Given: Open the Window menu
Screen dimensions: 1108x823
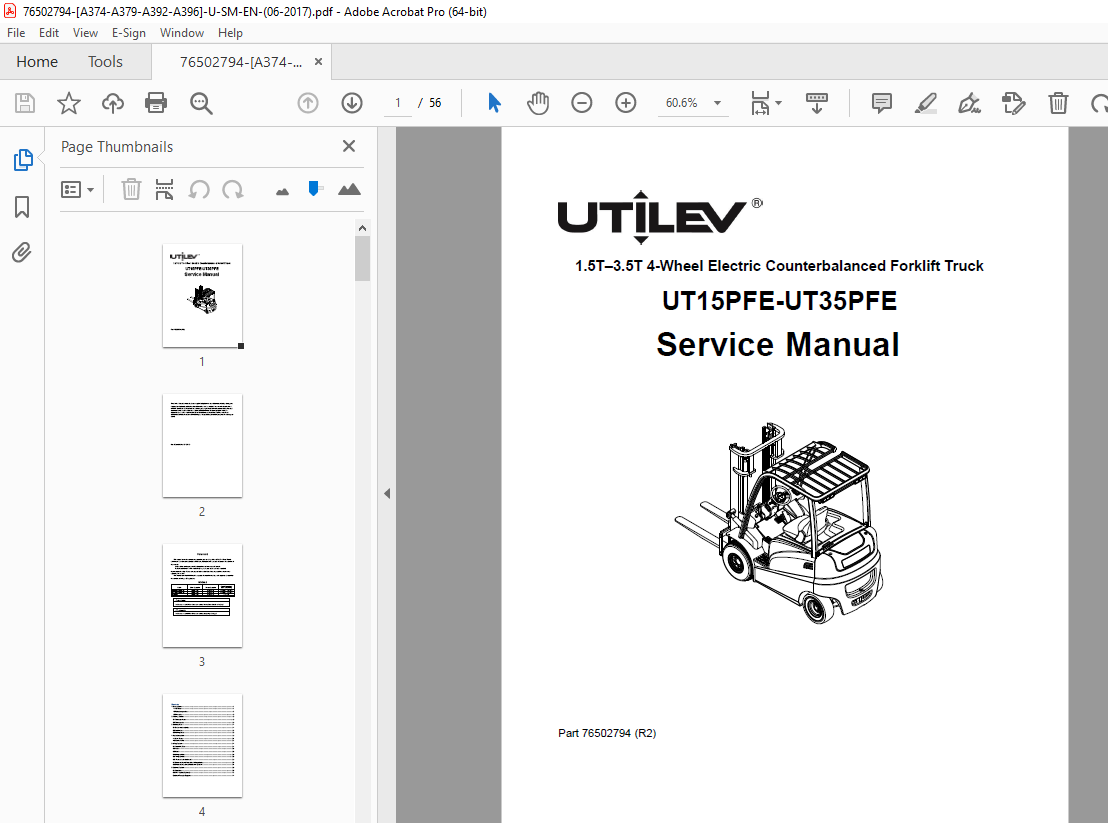Looking at the screenshot, I should point(182,32).
